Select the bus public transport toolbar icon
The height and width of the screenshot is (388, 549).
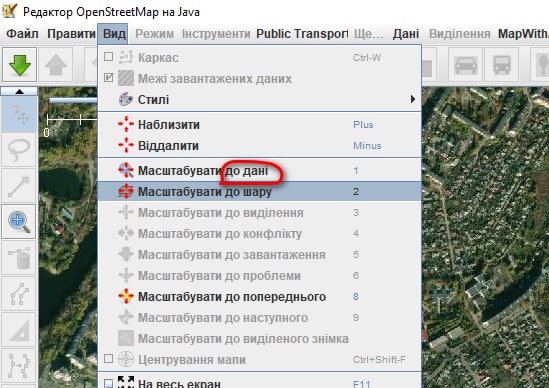pyautogui.click(x=501, y=65)
